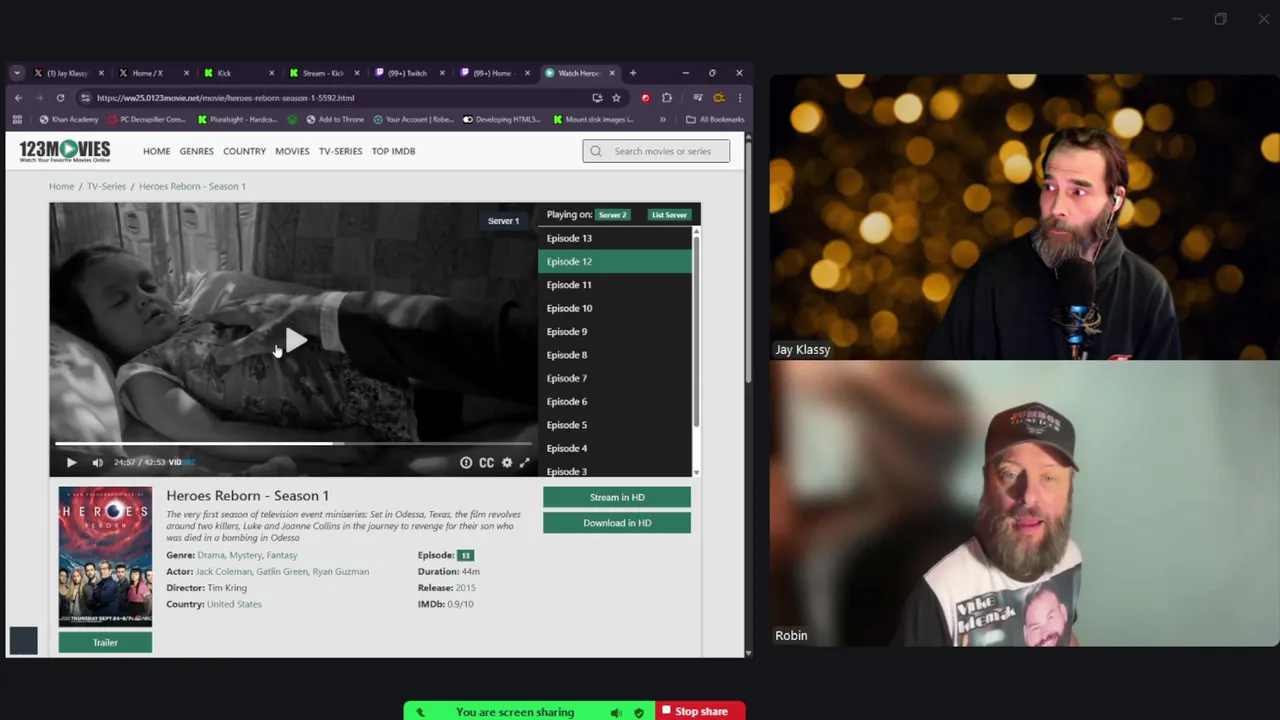
Task: Click the Heroes Reborn poster thumbnail
Action: [x=105, y=556]
